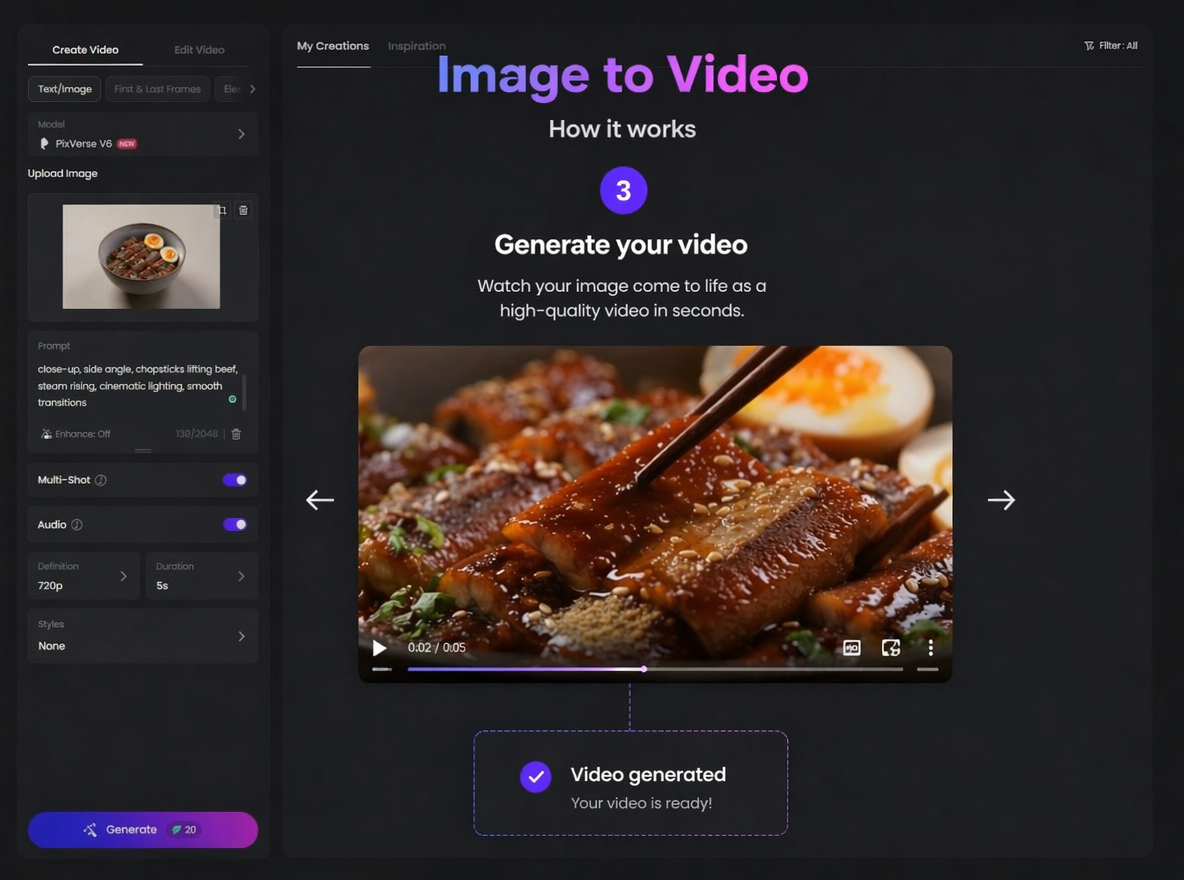Open the Filter: All options

[x=1110, y=45]
